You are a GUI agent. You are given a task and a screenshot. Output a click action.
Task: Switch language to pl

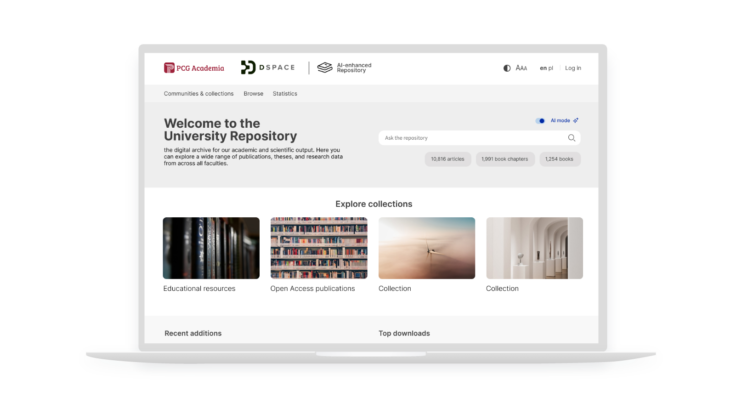tap(551, 68)
